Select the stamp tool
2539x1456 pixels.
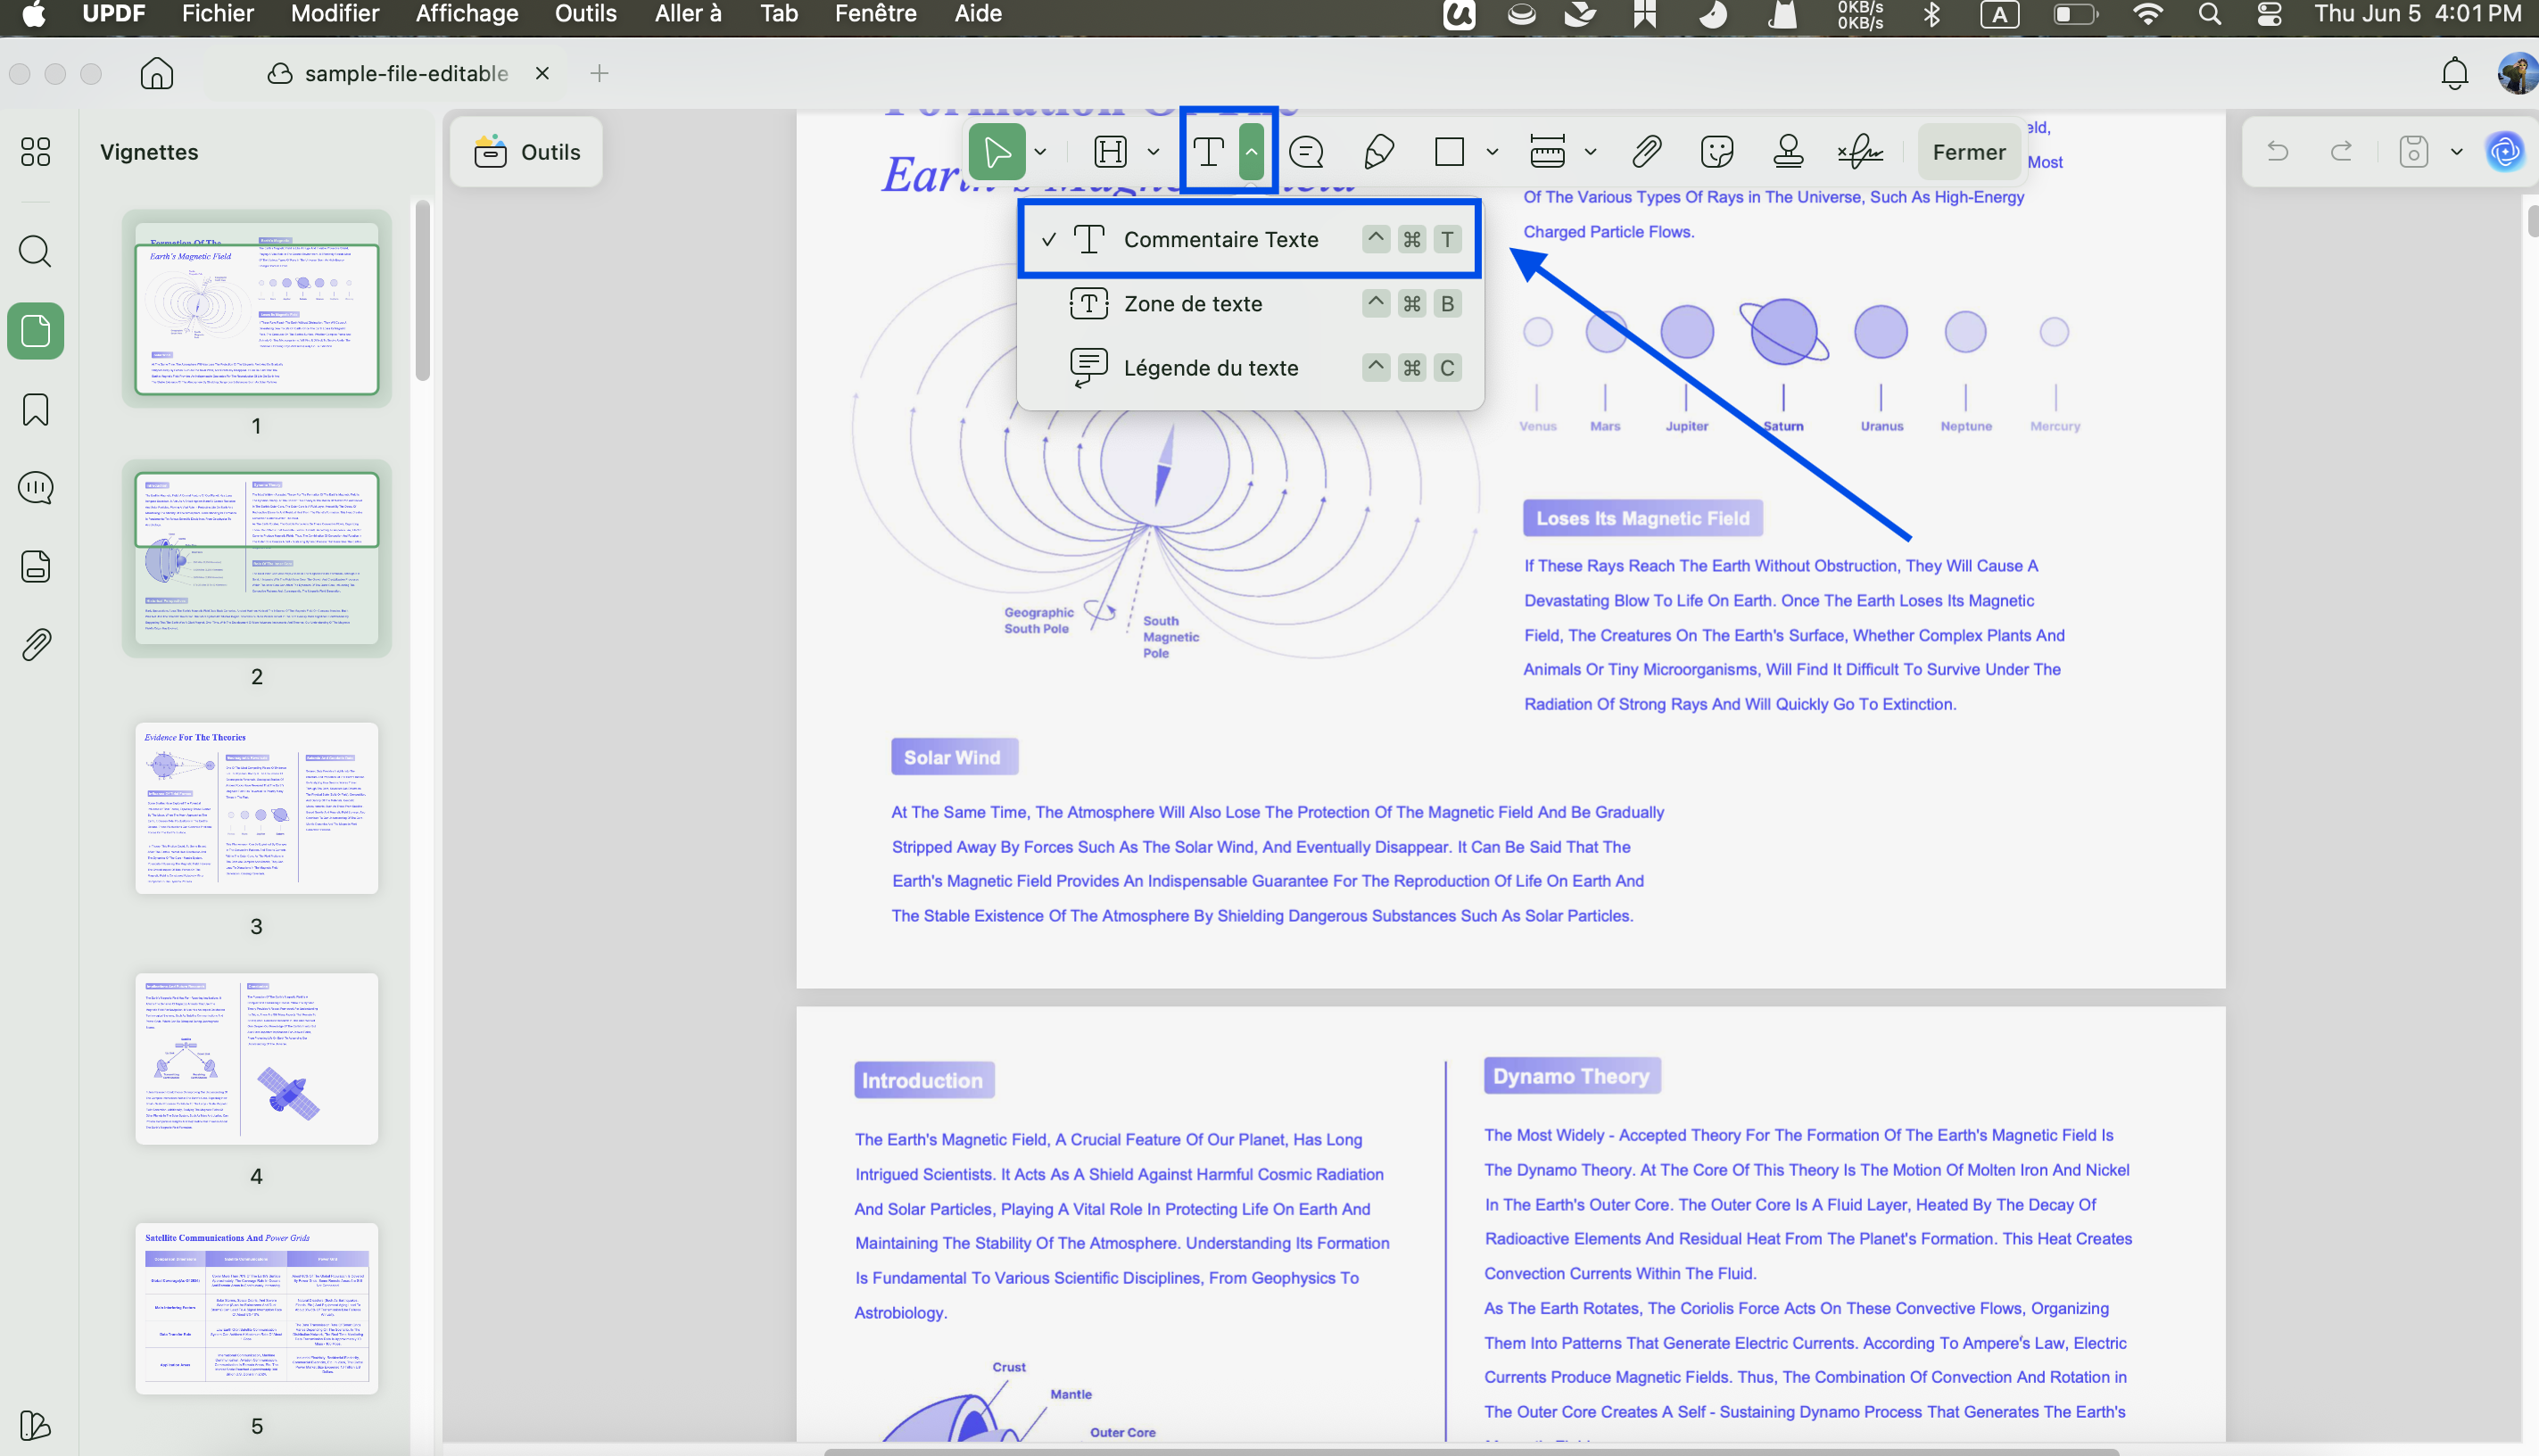(1788, 152)
